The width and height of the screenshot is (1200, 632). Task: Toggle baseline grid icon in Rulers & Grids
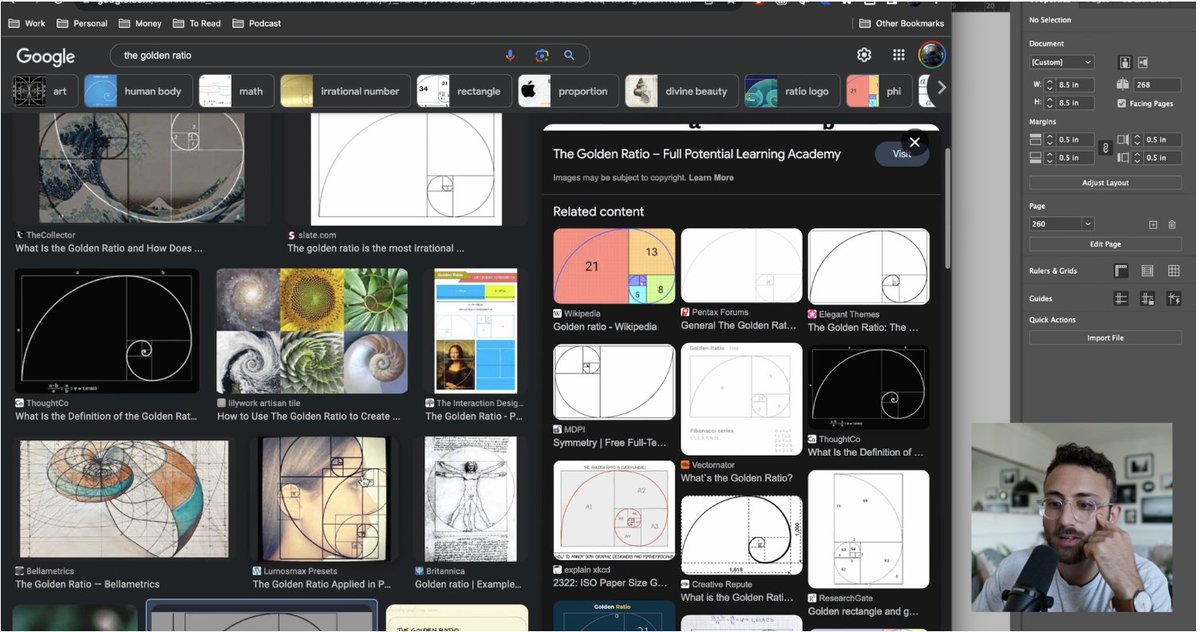click(1147, 271)
